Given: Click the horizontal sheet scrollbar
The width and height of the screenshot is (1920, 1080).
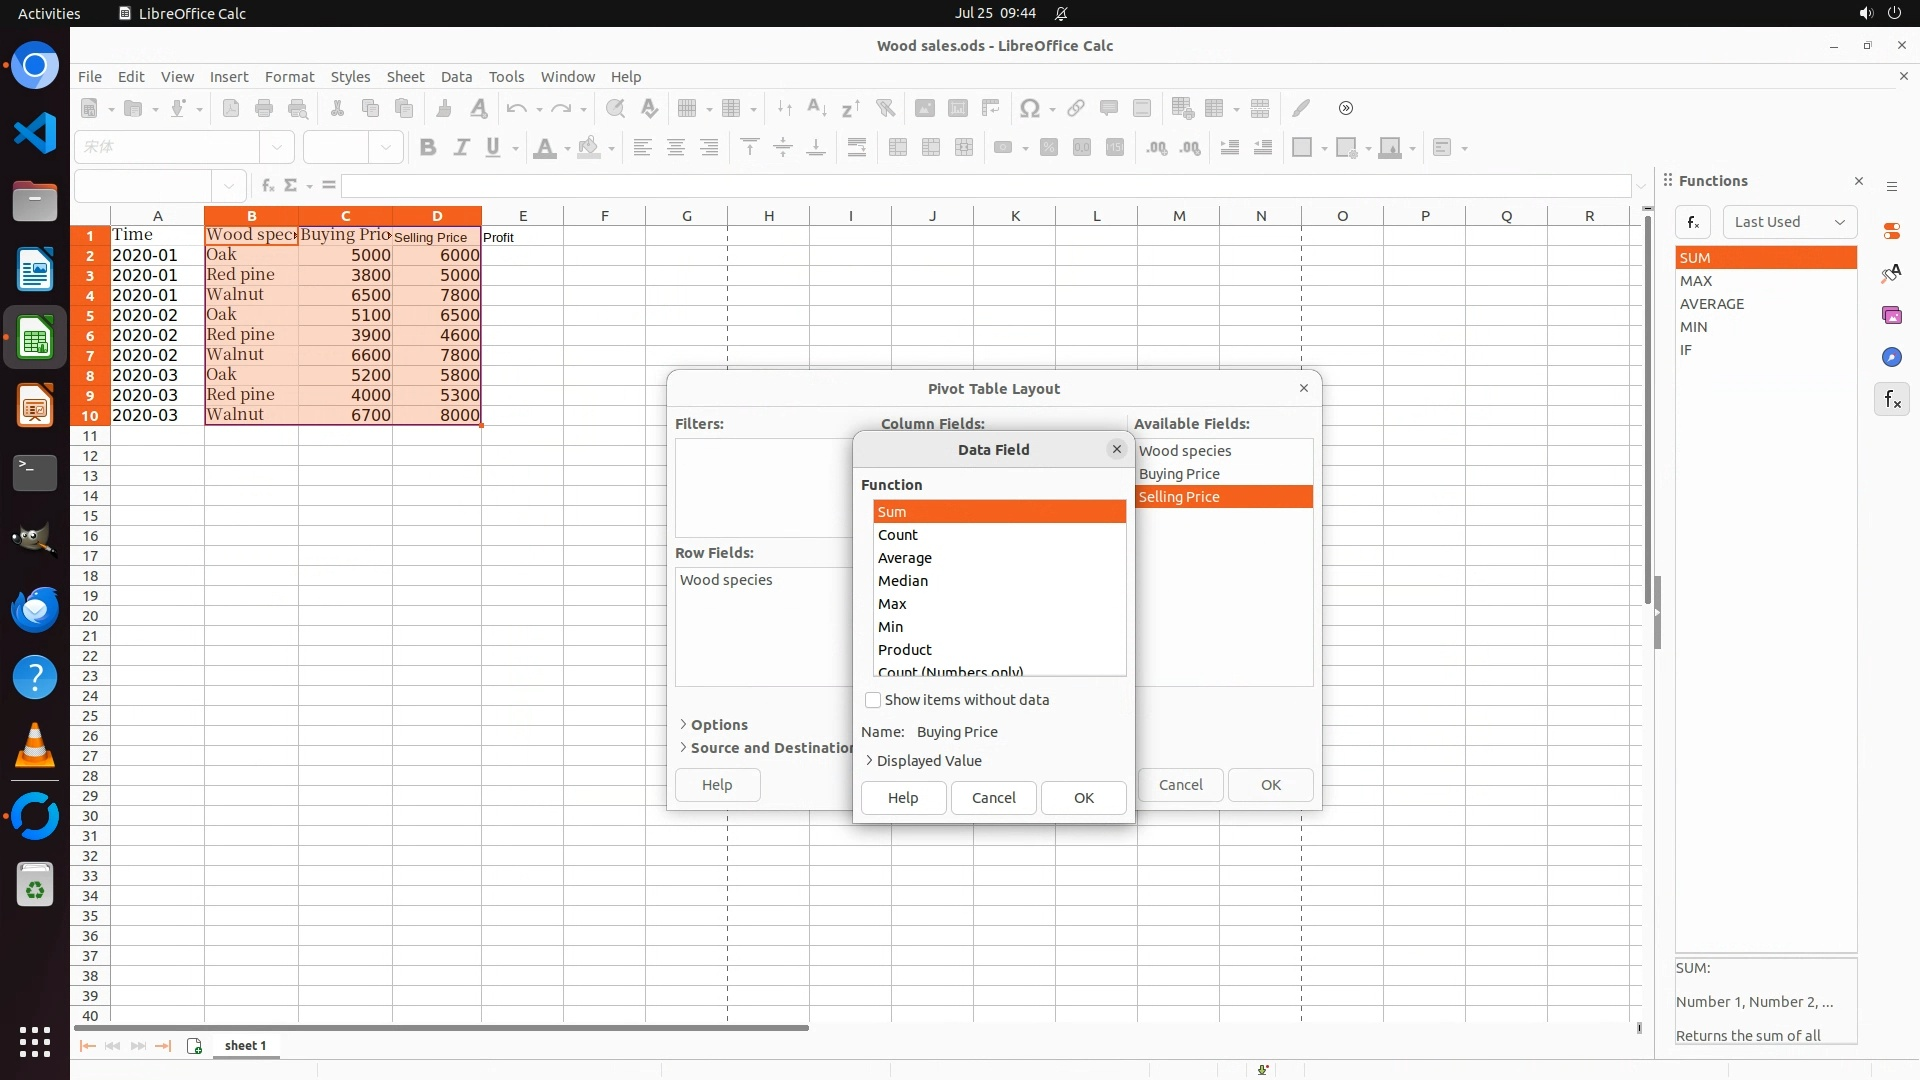Looking at the screenshot, I should tap(440, 1027).
